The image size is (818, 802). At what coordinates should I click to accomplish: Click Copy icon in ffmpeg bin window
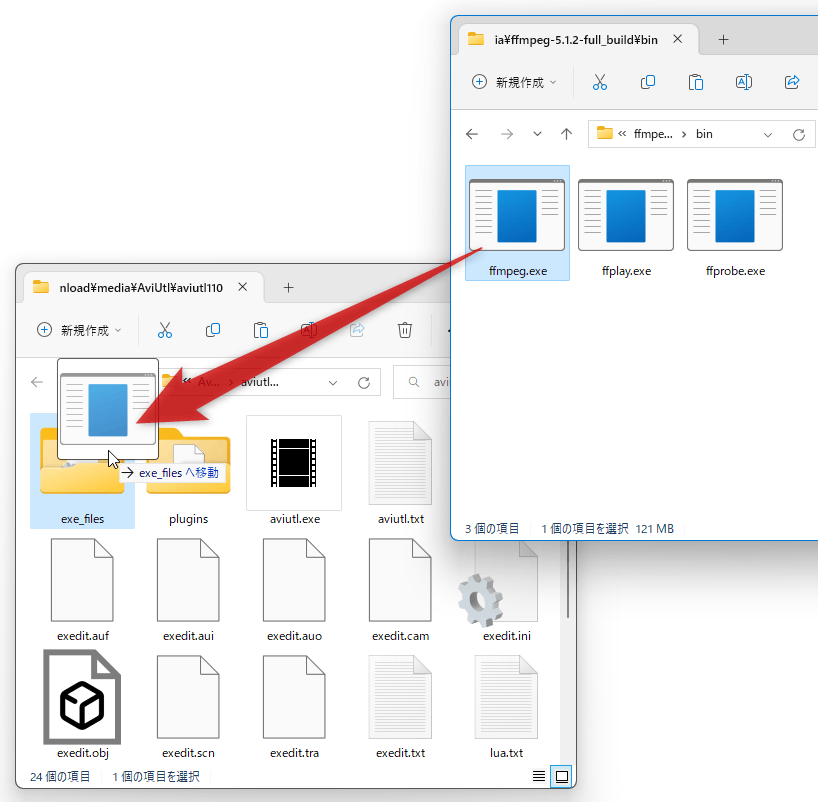tap(647, 82)
